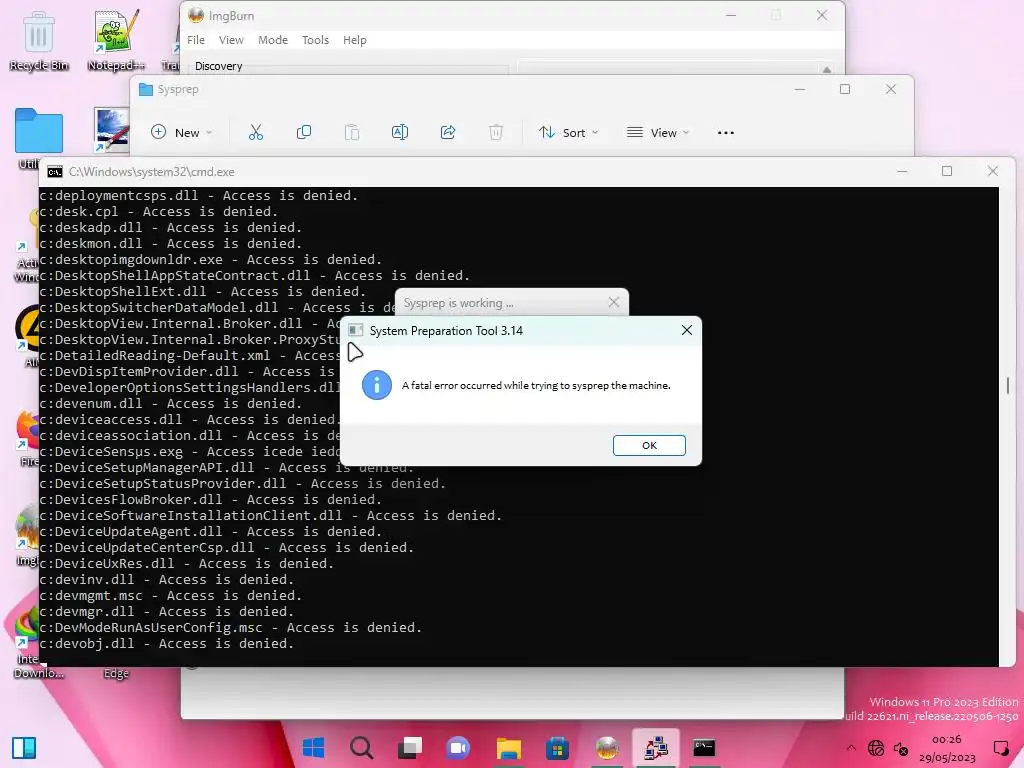The image size is (1024, 768).
Task: Expand the system tray hidden icons chevron
Action: 850,748
